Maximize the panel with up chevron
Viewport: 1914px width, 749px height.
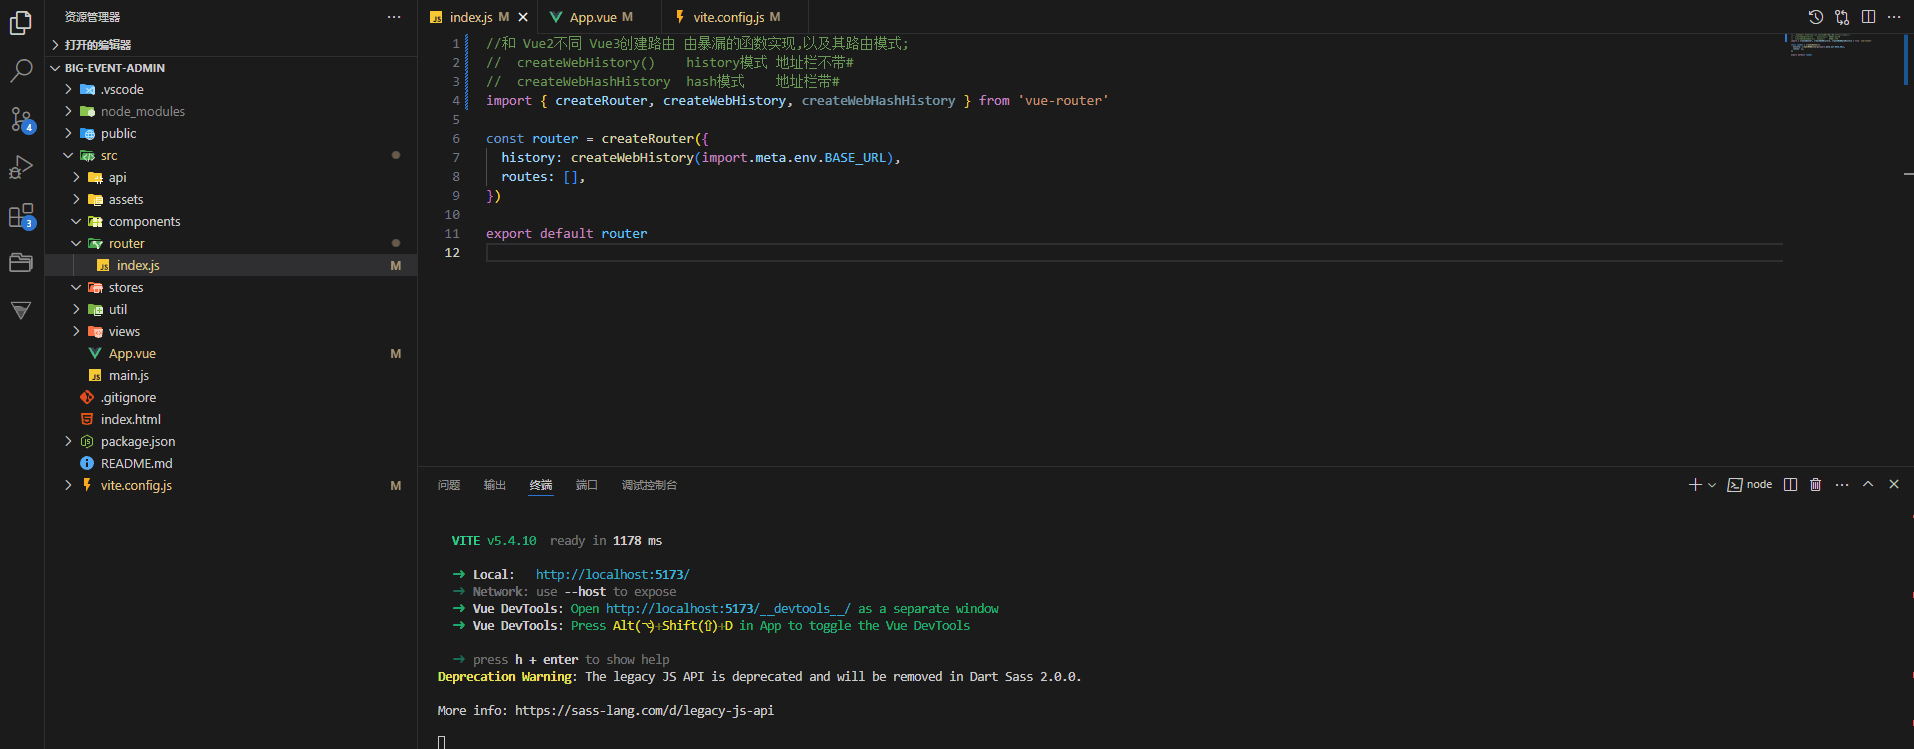coord(1868,485)
